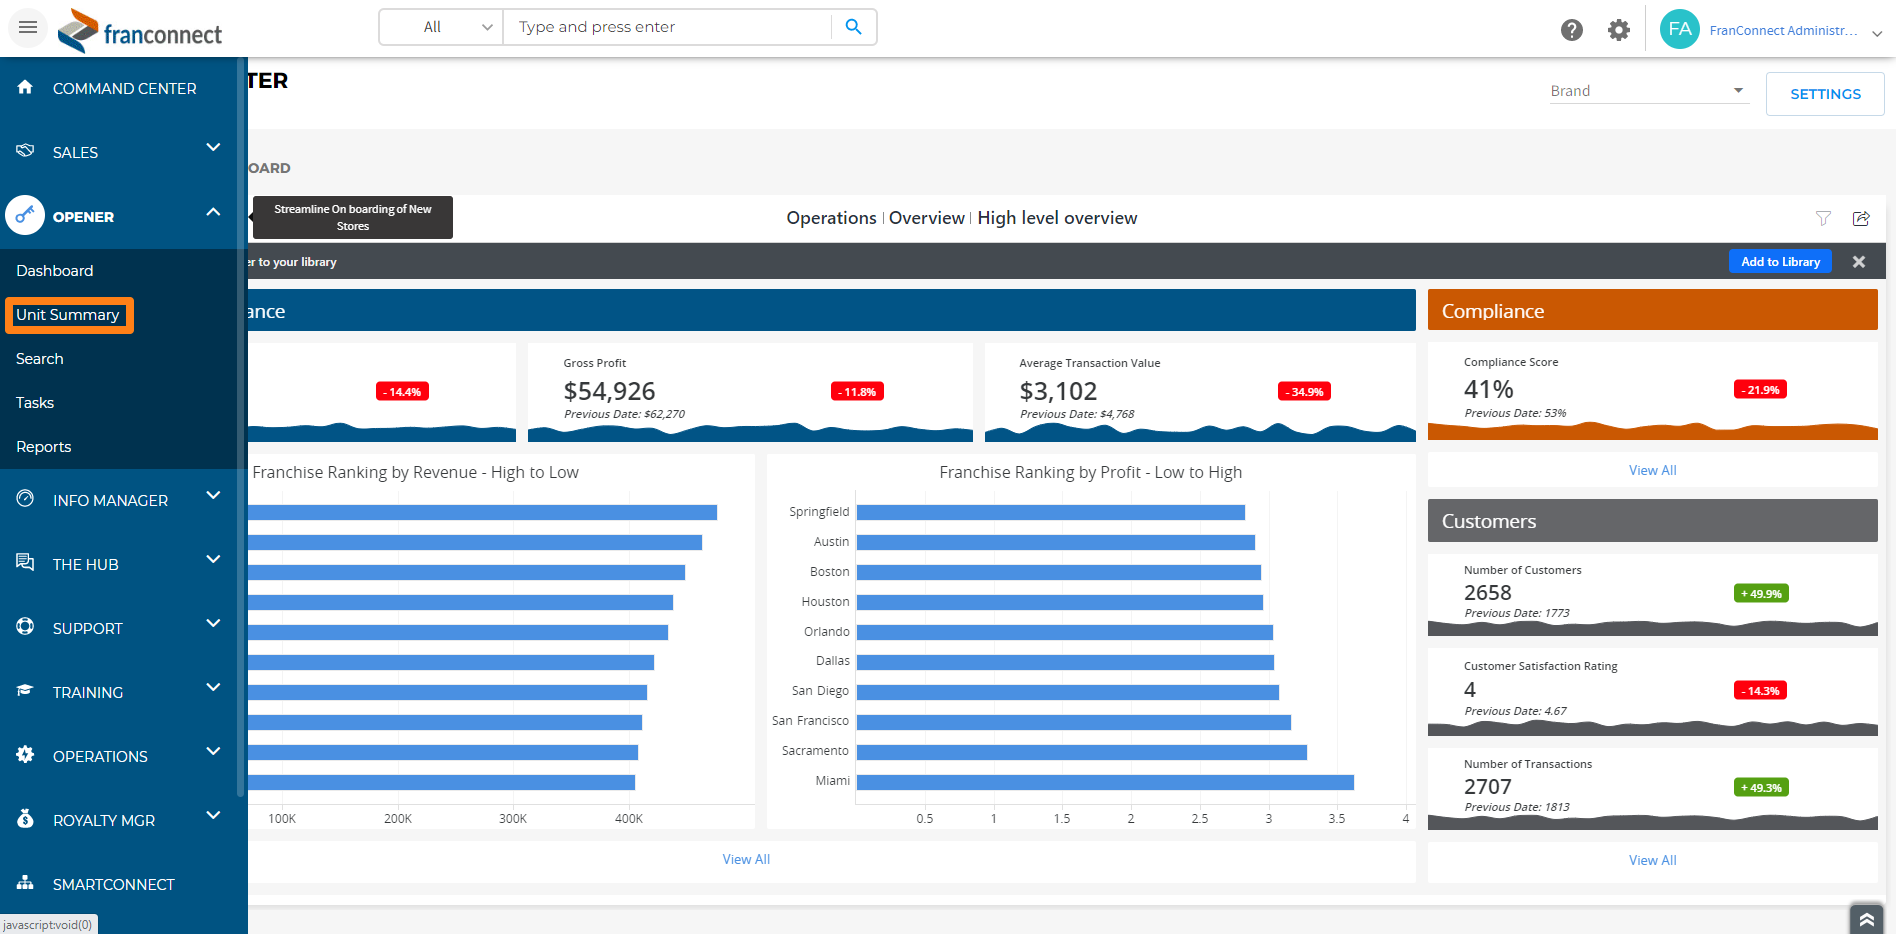Image resolution: width=1896 pixels, height=934 pixels.
Task: Focus the Type and press enter search field
Action: pyautogui.click(x=667, y=27)
